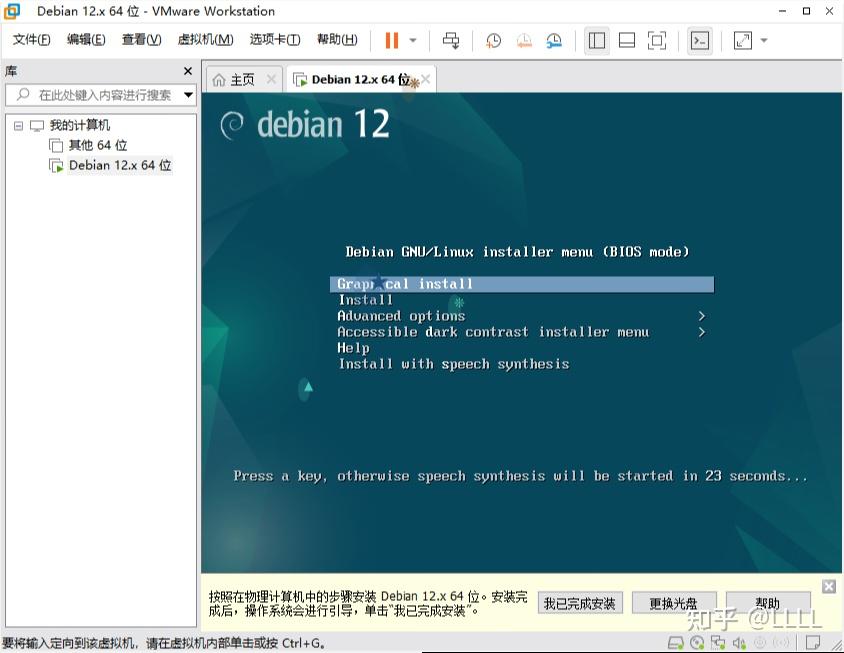Viewport: 844px width, 653px height.
Task: Open the 查看(V) menu
Action: 142,39
